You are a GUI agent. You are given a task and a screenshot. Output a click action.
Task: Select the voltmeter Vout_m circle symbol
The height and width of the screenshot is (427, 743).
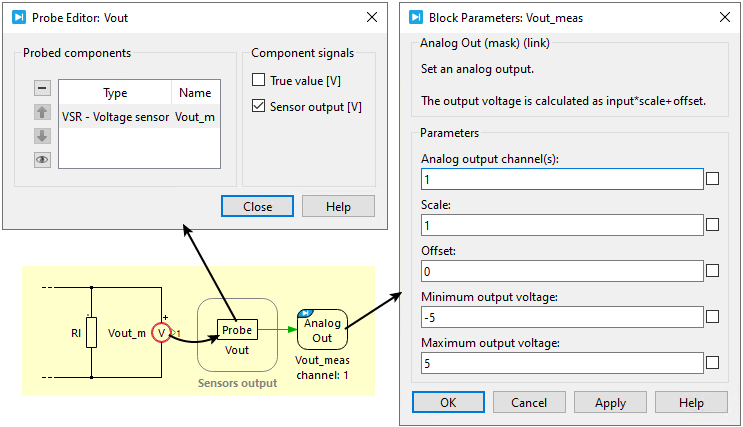click(161, 332)
